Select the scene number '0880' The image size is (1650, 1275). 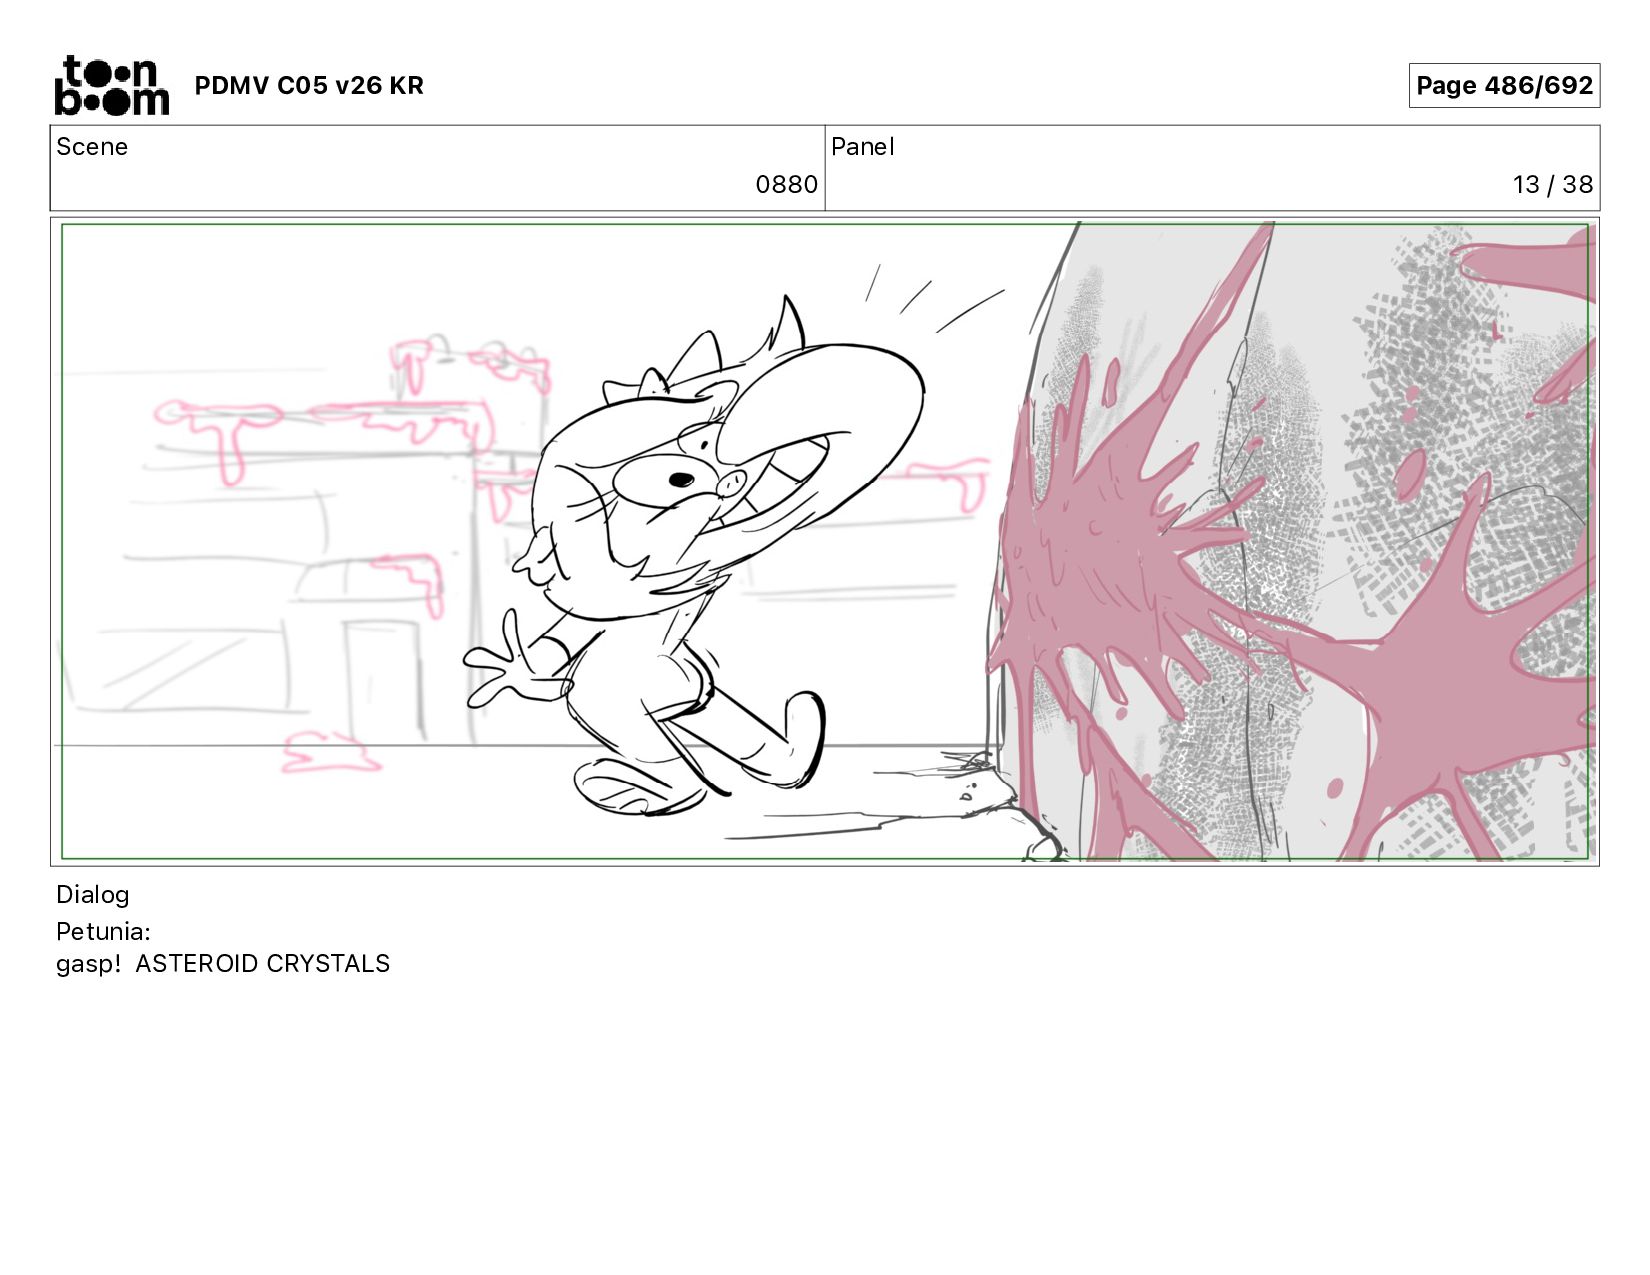click(786, 185)
